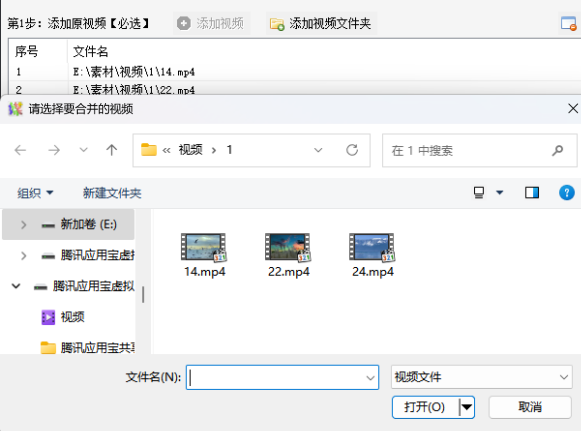Toggle the preview pane icon

click(x=532, y=193)
